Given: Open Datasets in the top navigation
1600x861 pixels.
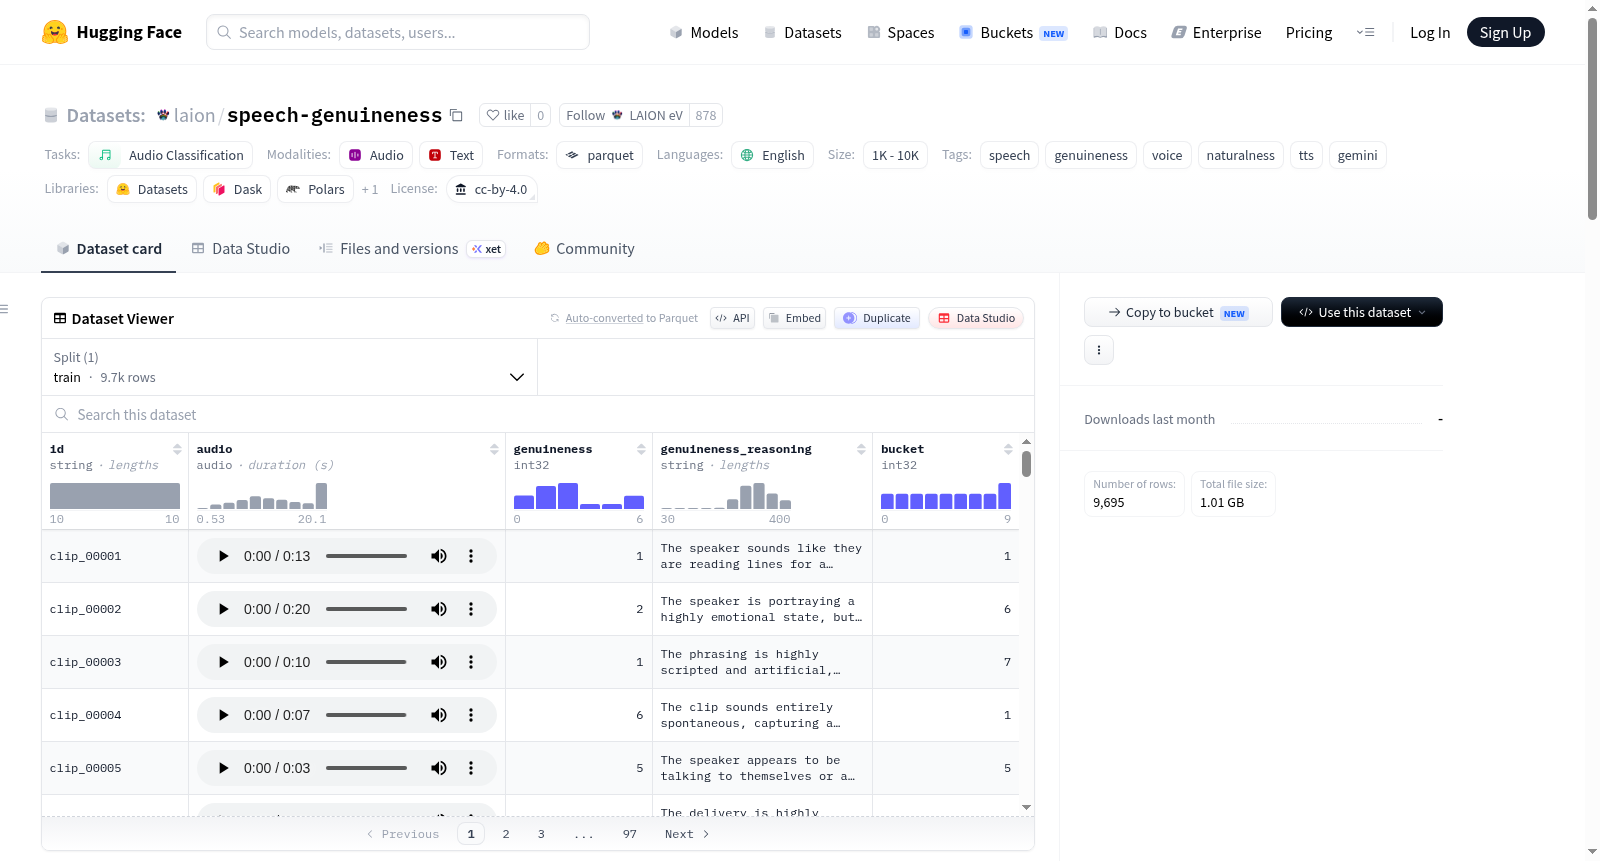Looking at the screenshot, I should click(803, 33).
